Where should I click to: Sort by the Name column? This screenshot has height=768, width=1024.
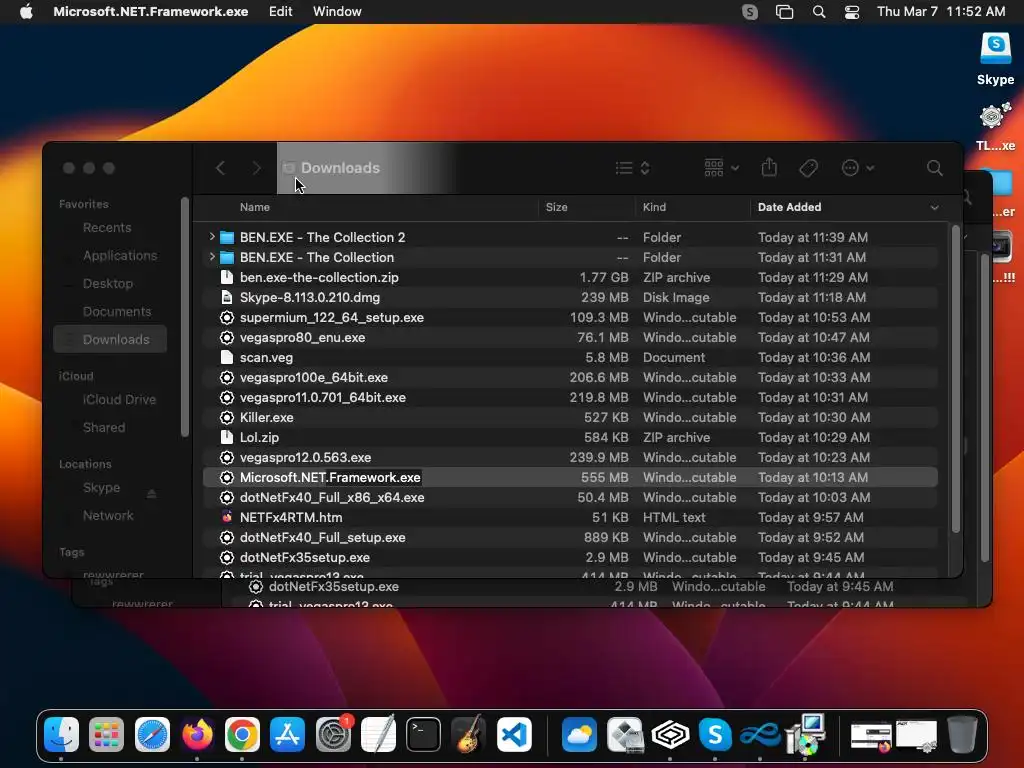255,207
